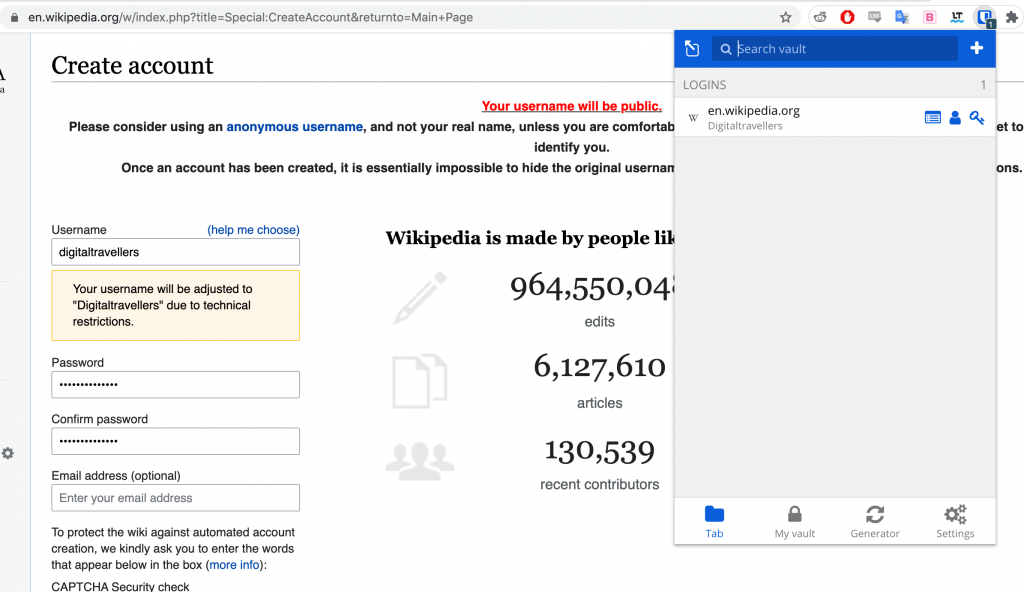Click the plus icon to add vault item
Screen dimensions: 1024x592
click(x=977, y=48)
